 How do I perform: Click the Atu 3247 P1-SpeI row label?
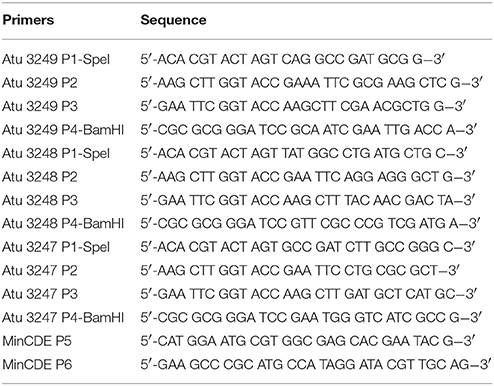point(56,248)
